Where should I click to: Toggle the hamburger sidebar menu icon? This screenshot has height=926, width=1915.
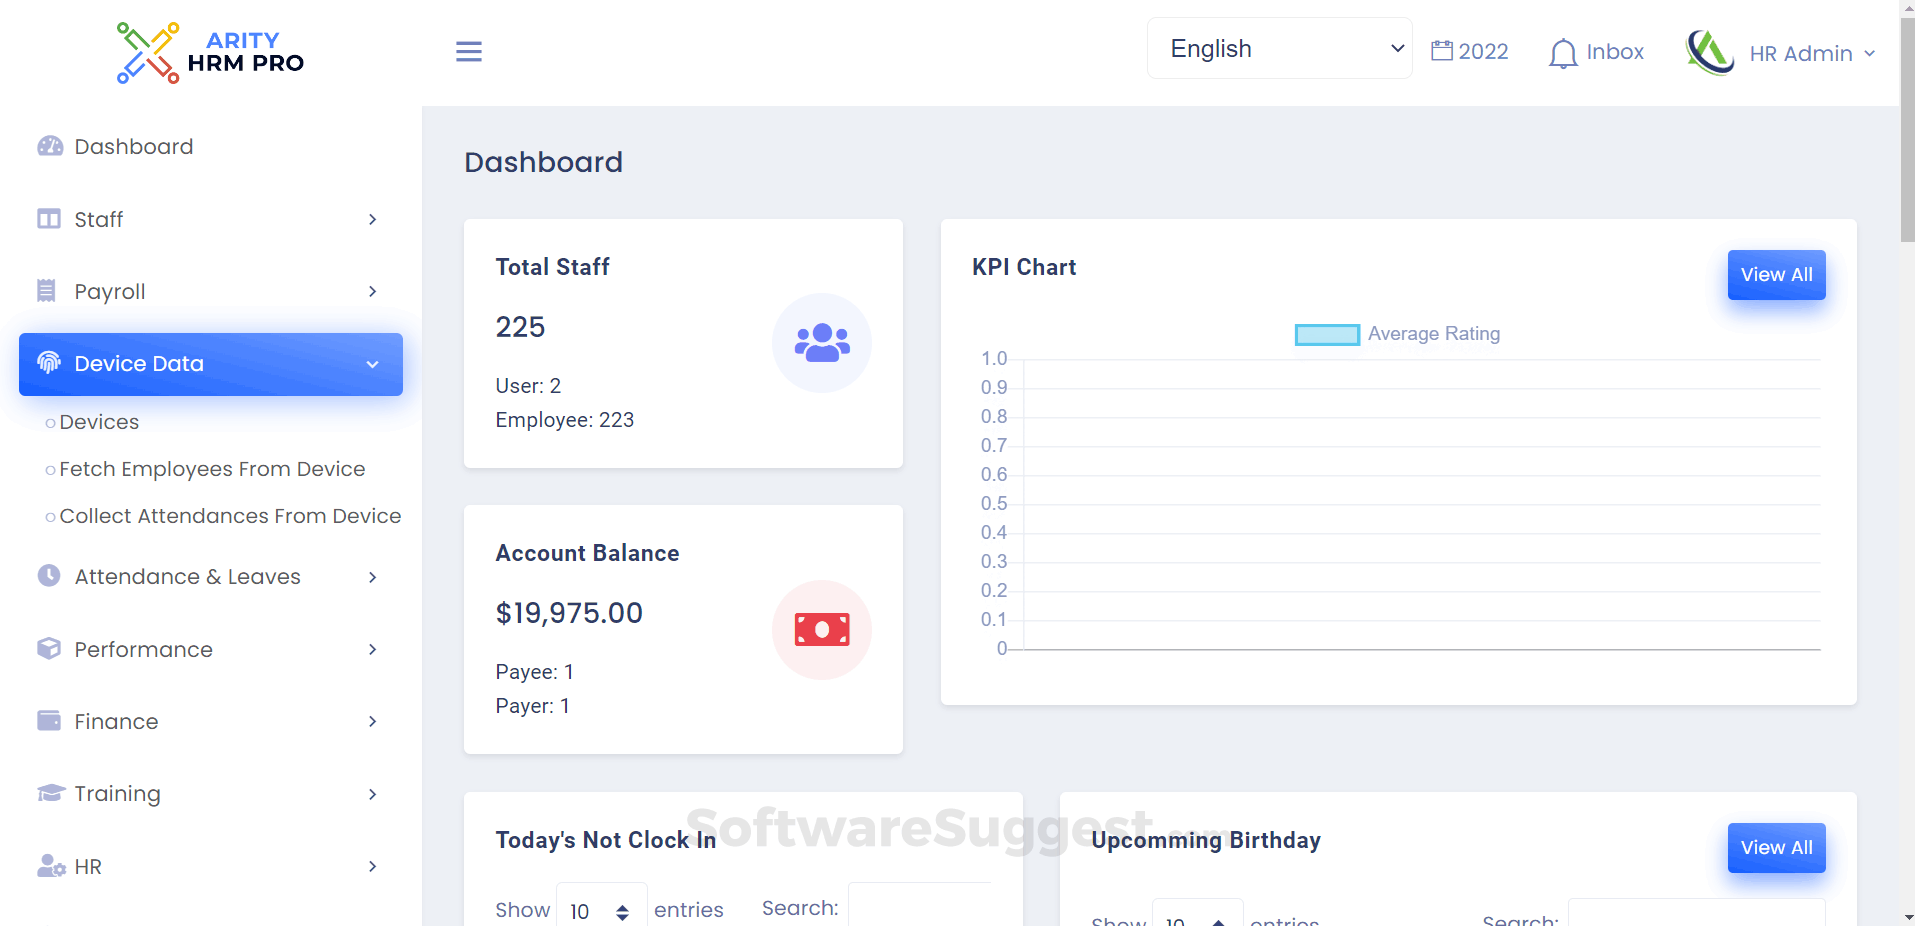(469, 52)
